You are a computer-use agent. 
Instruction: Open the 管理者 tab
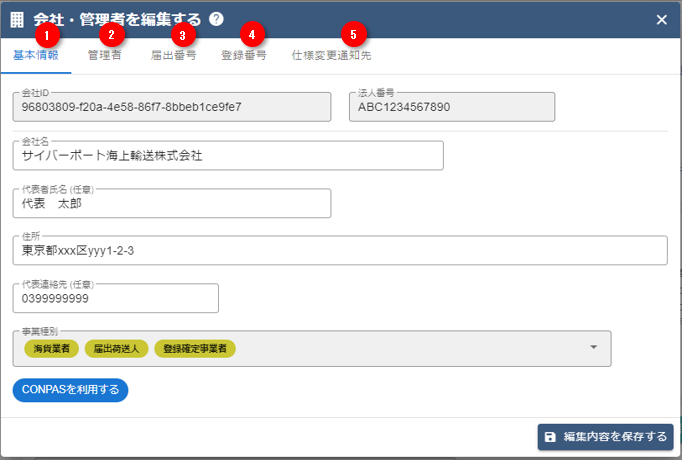(105, 56)
